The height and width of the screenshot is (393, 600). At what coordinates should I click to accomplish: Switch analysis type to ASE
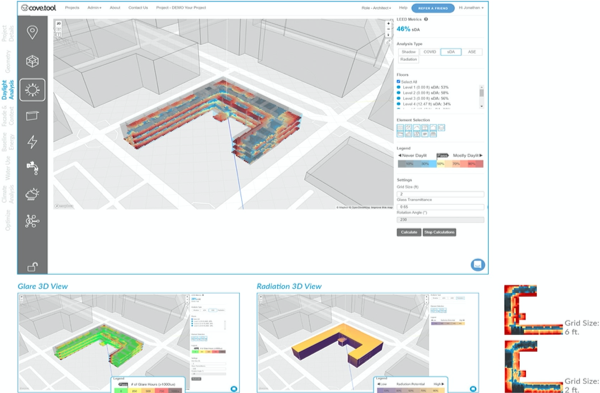[472, 52]
